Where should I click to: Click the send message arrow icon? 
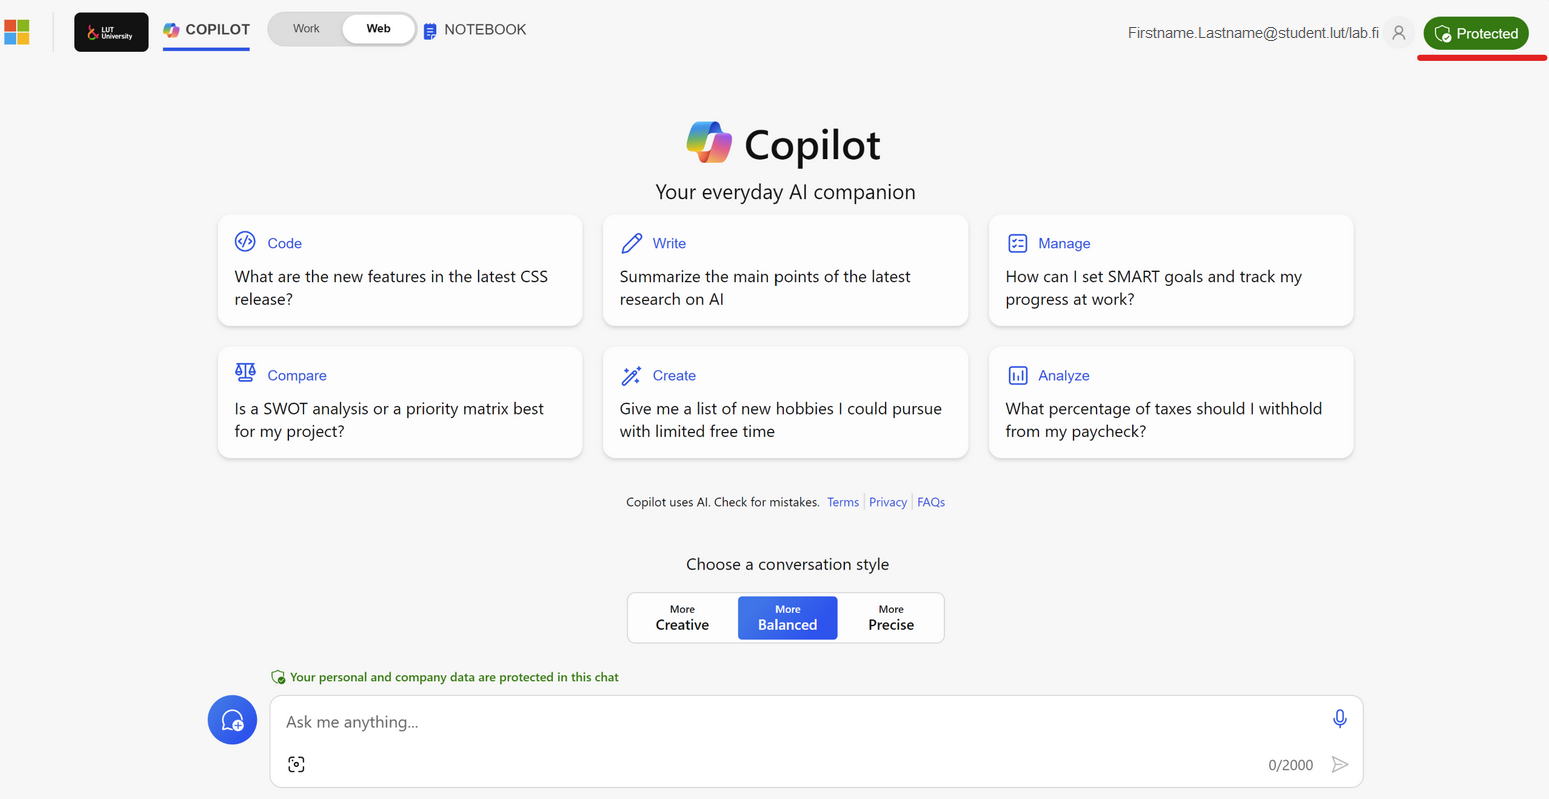click(1340, 765)
